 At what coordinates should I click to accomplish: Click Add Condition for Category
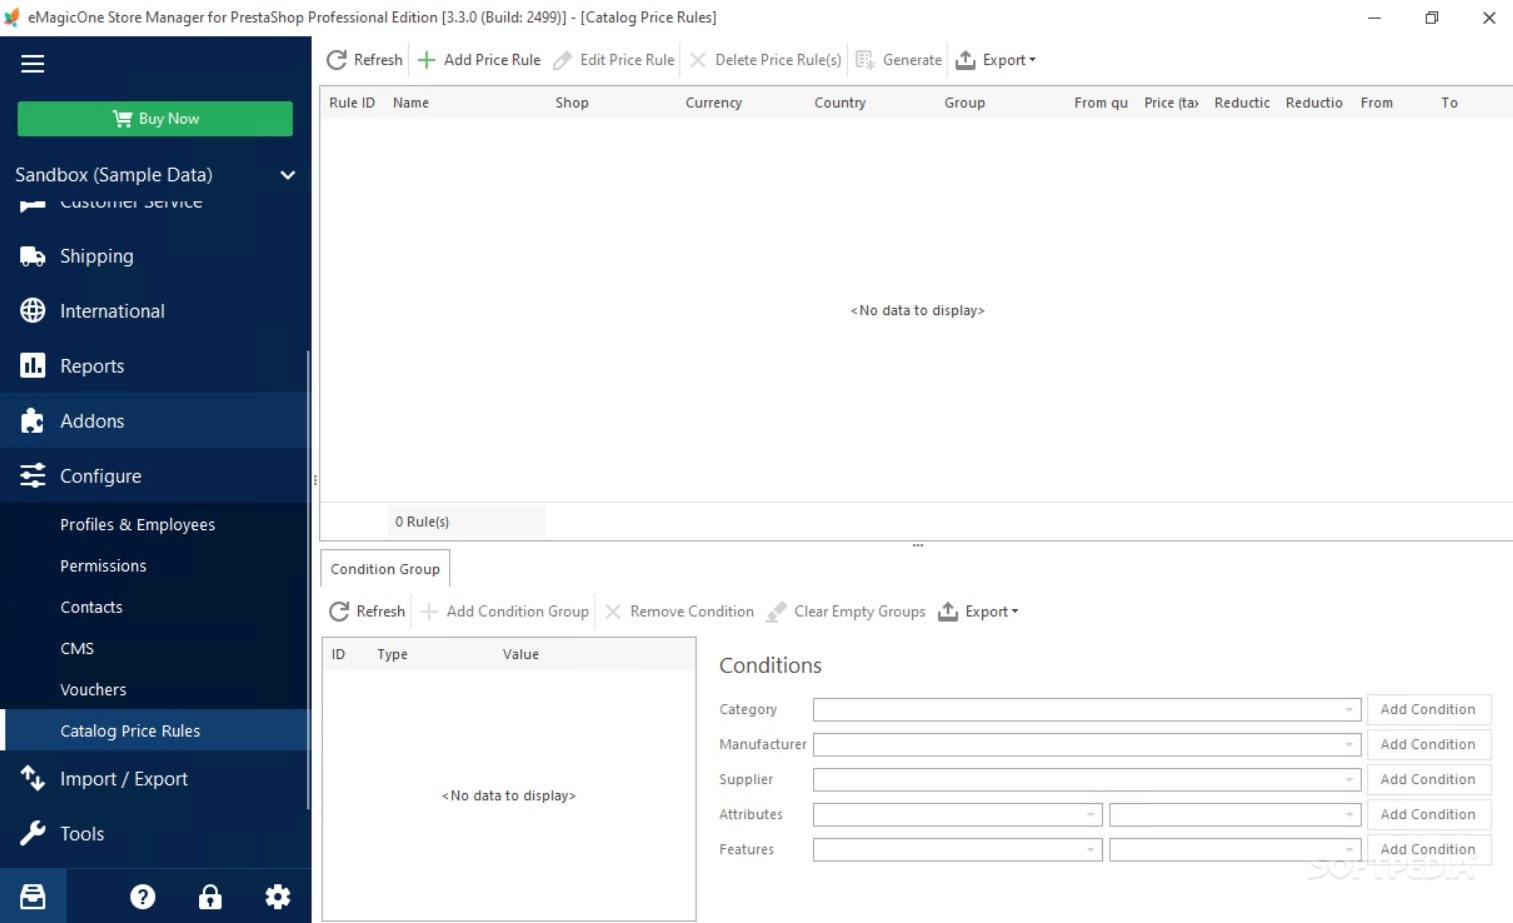click(1428, 709)
